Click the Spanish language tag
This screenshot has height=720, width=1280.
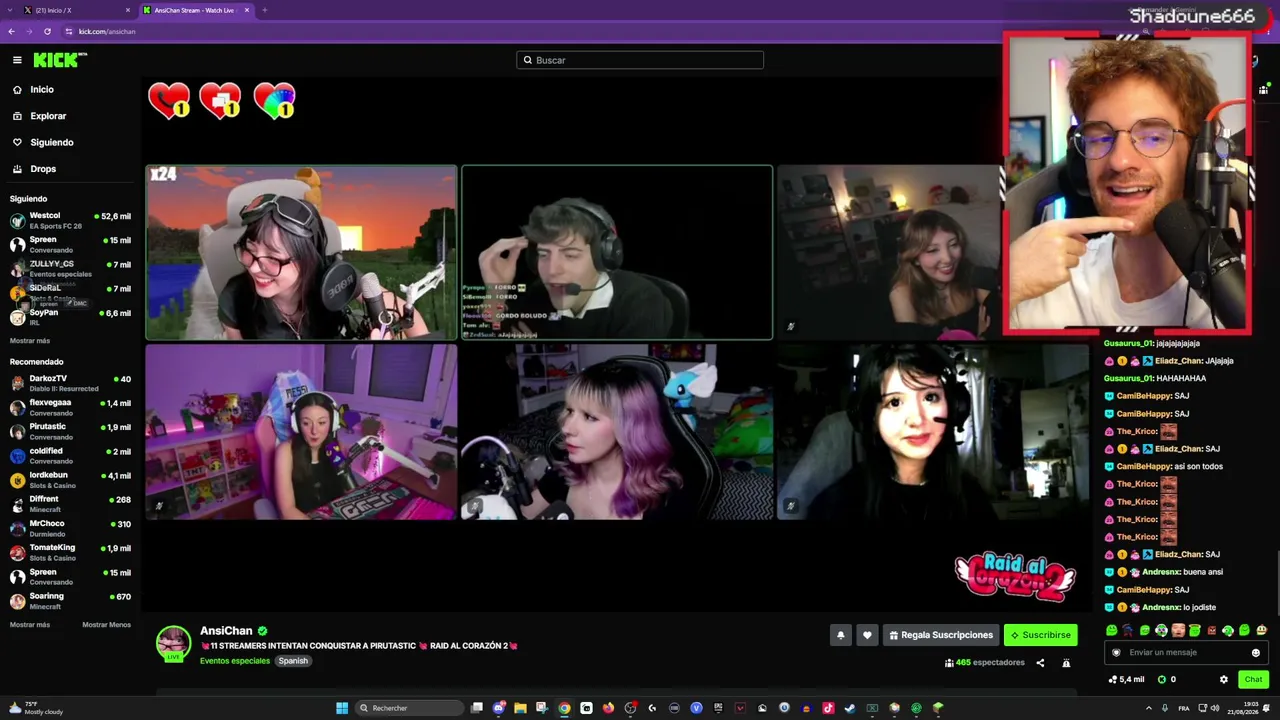coord(293,661)
